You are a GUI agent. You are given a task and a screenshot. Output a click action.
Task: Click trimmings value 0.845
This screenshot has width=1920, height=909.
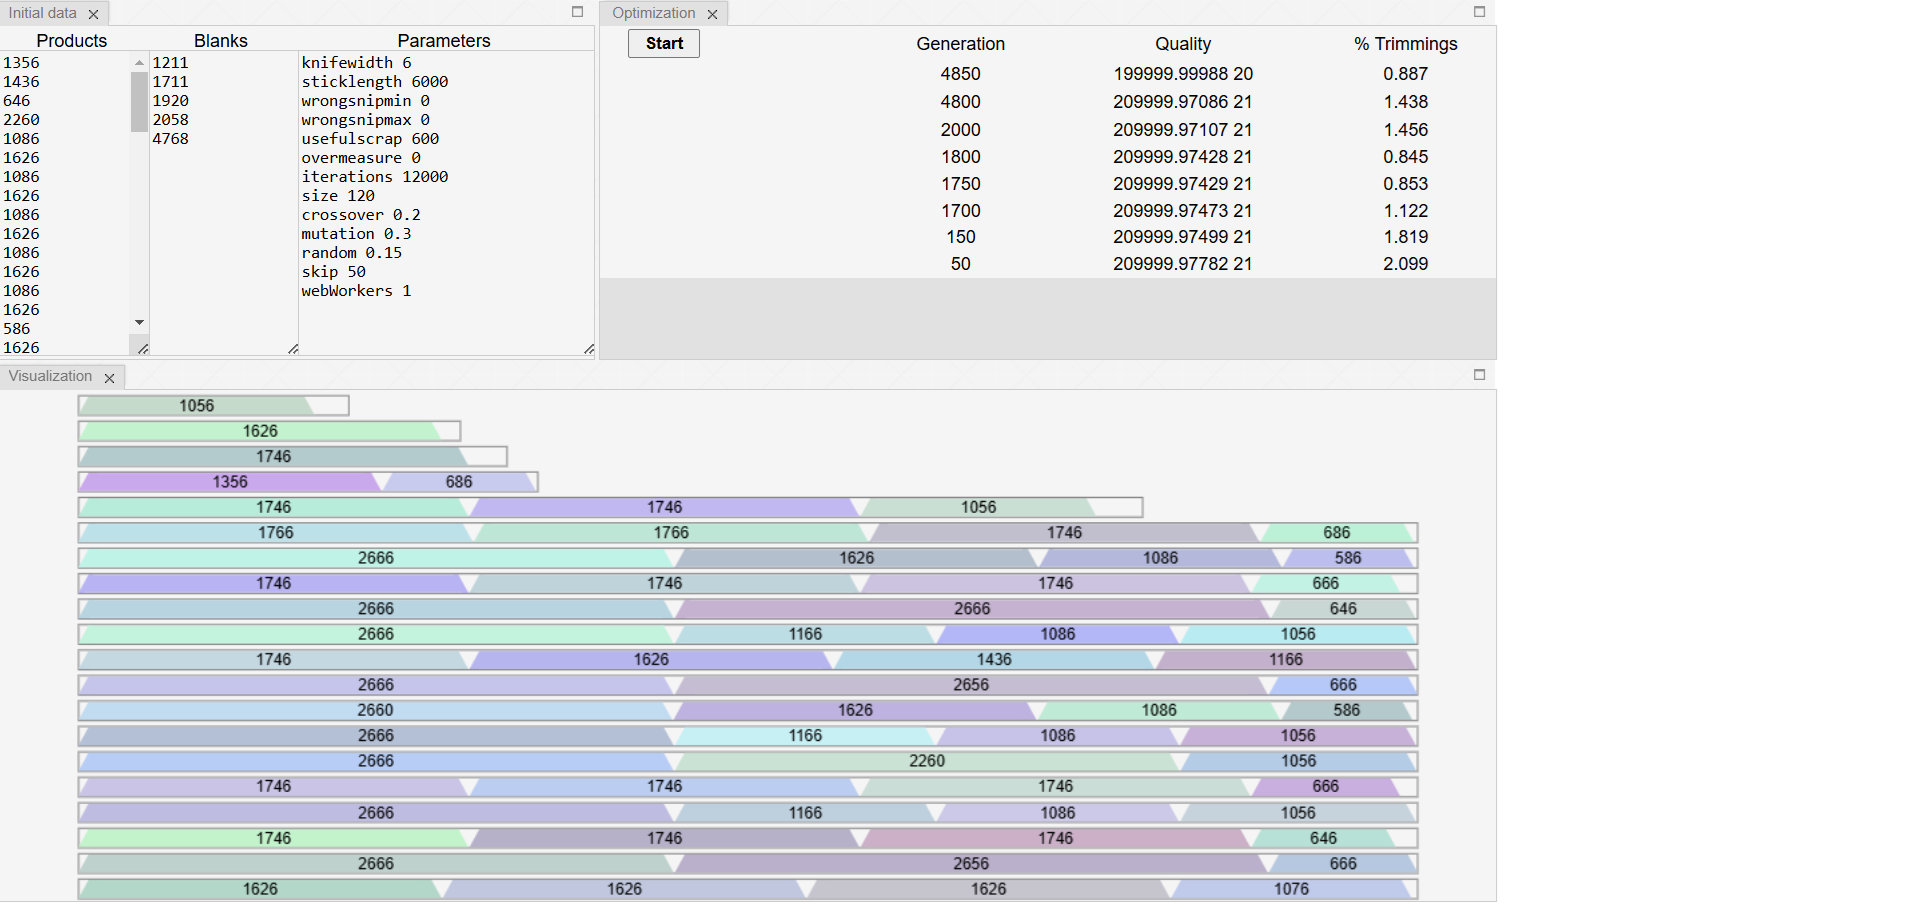[1405, 157]
